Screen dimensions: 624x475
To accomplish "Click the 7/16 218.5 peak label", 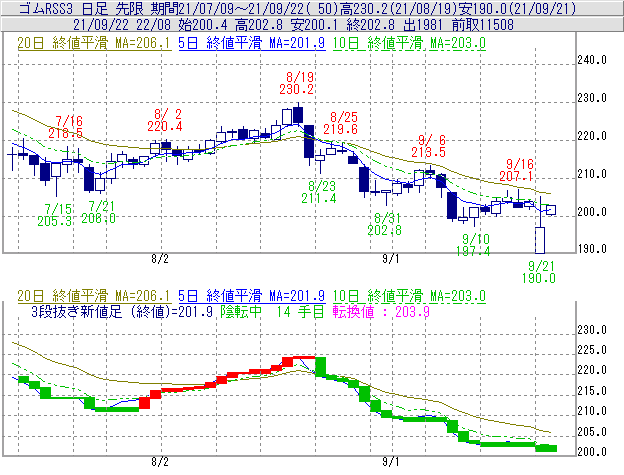I will click(66, 127).
